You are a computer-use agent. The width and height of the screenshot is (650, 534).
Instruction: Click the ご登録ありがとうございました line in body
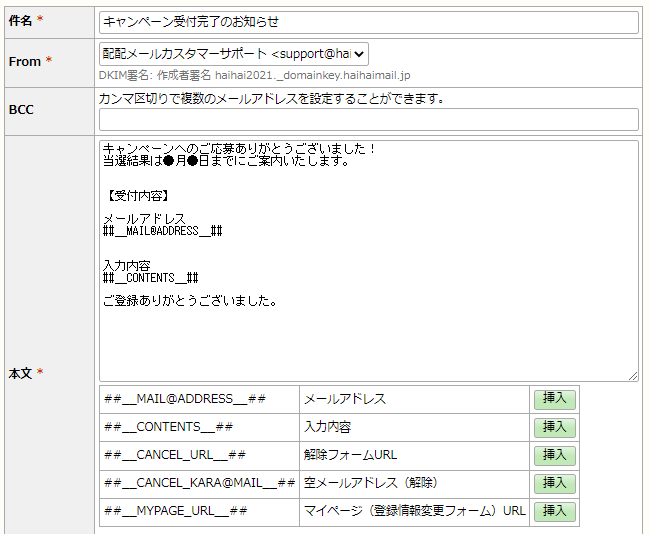click(x=190, y=301)
